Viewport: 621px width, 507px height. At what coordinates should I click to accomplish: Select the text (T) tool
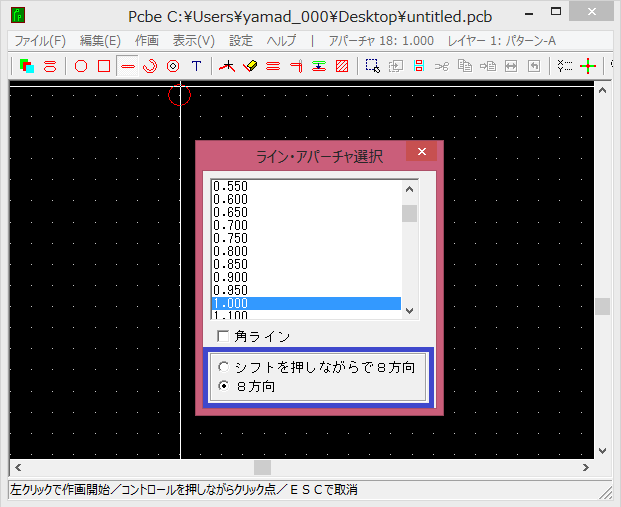click(196, 66)
